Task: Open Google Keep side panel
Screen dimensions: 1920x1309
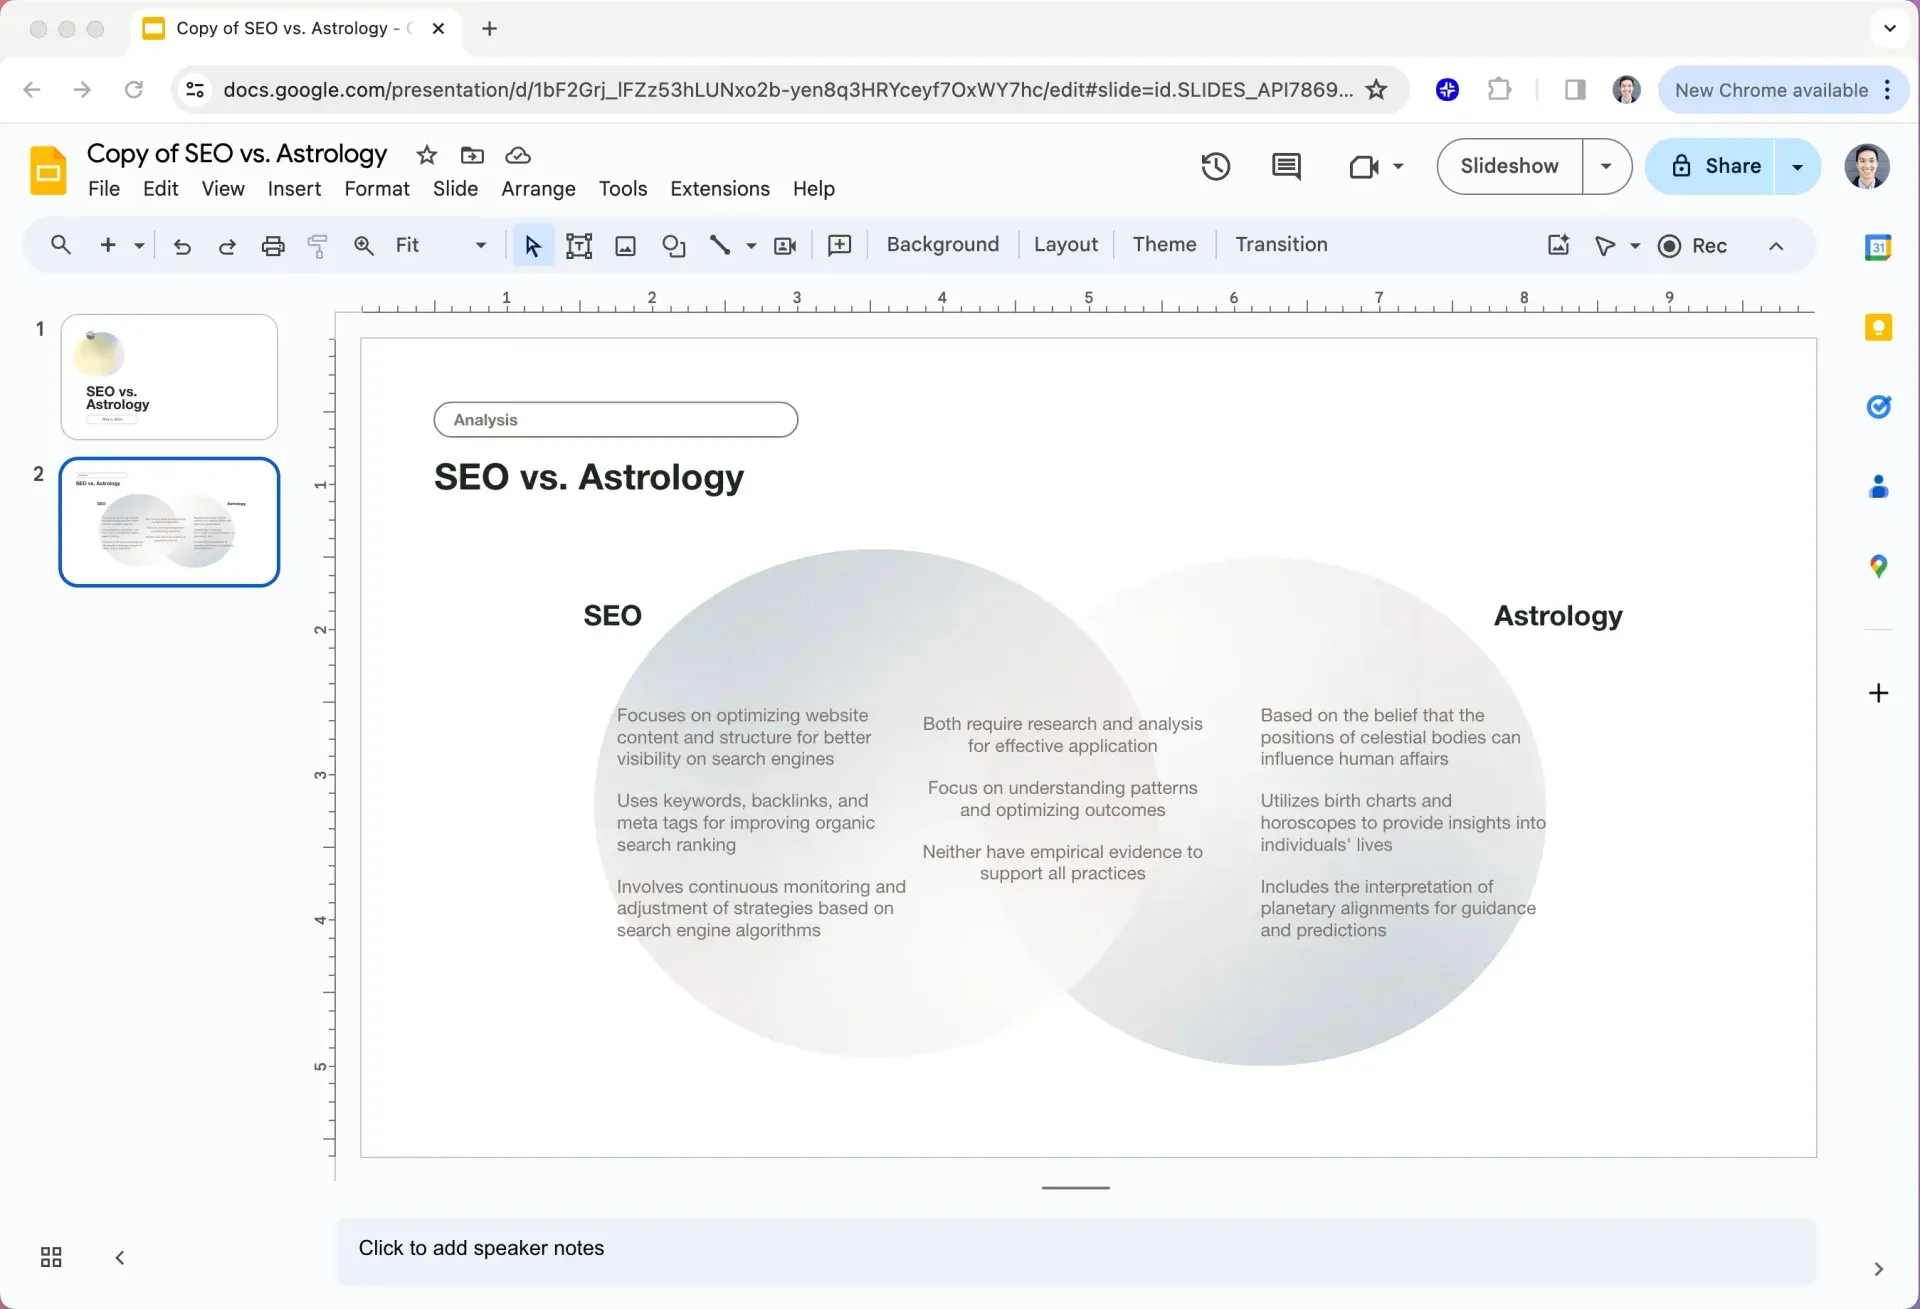Action: tap(1878, 327)
